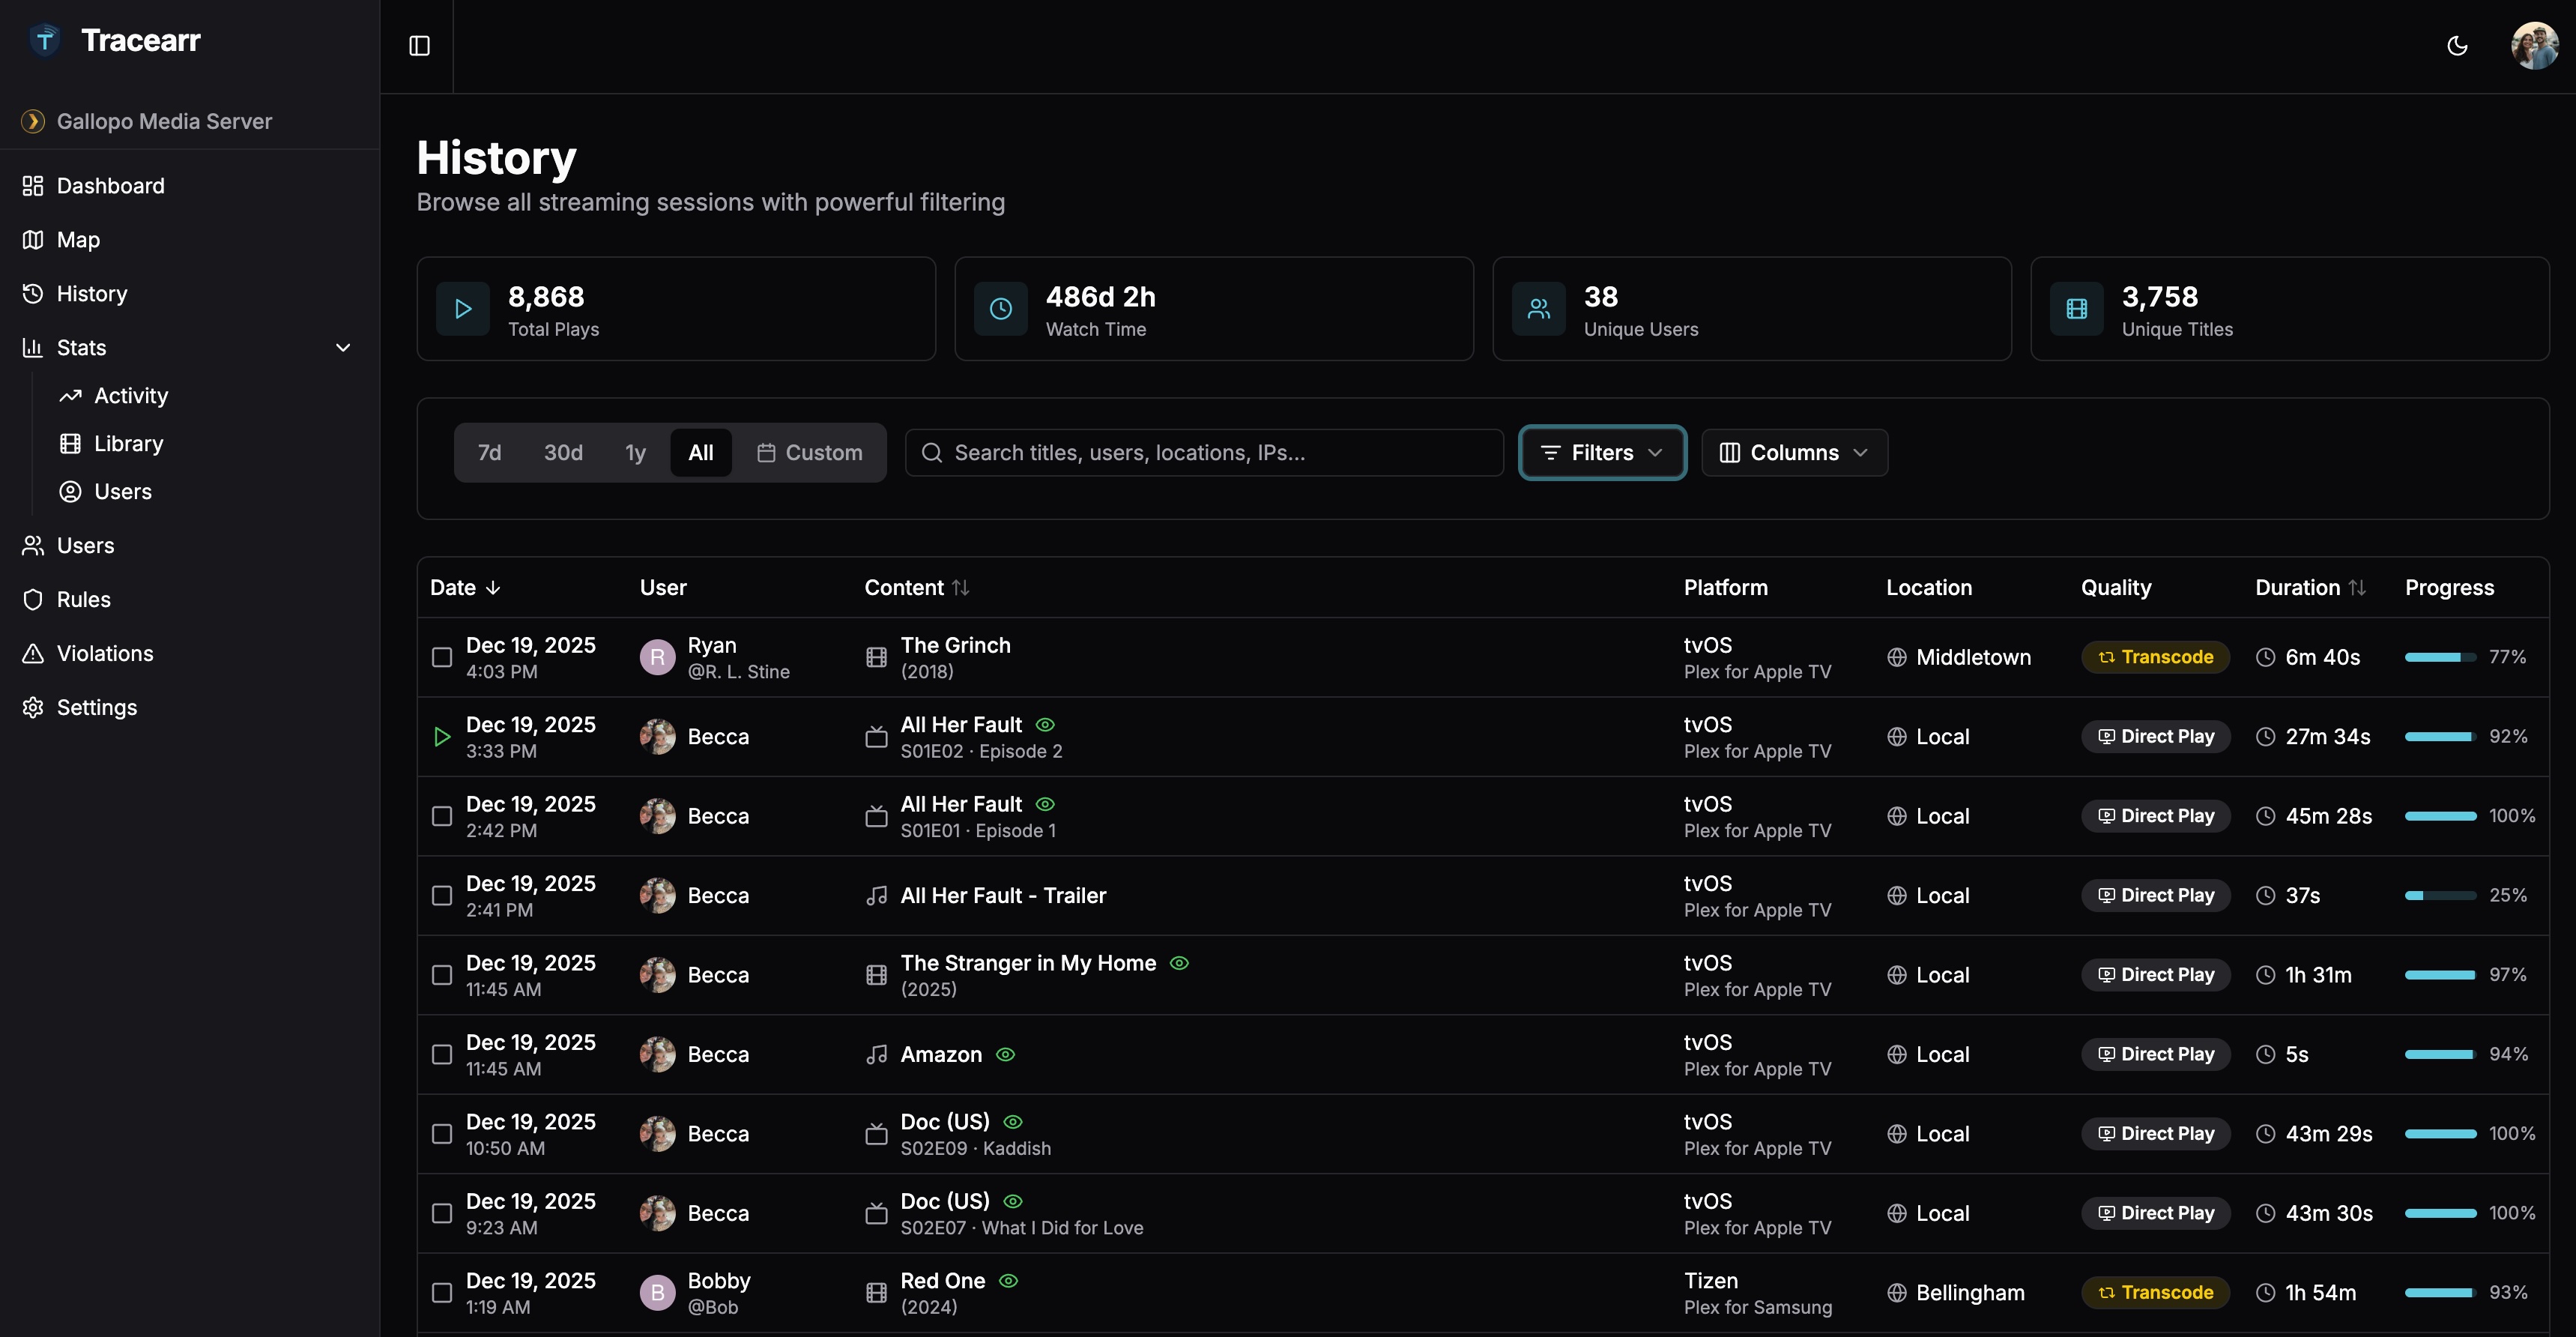
Task: Select the 1y time range tab
Action: (635, 452)
